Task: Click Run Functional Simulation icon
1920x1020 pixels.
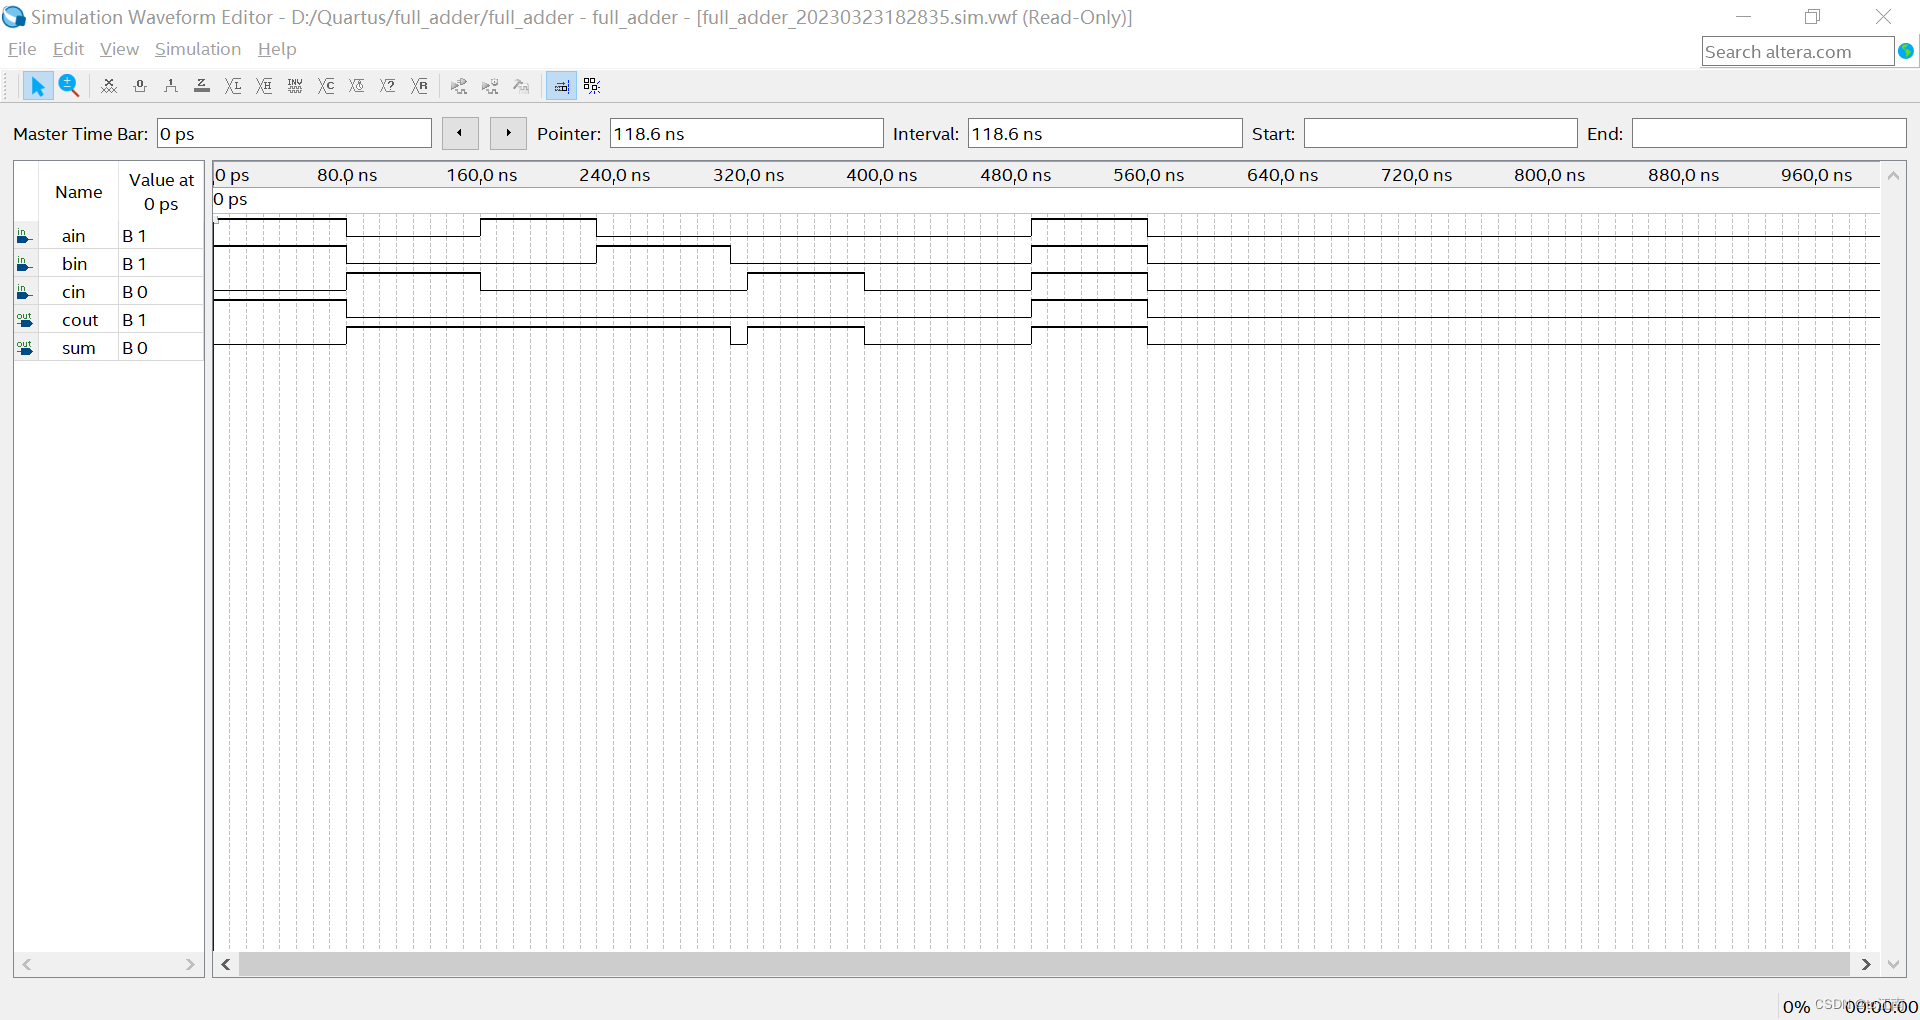Action: pos(459,86)
